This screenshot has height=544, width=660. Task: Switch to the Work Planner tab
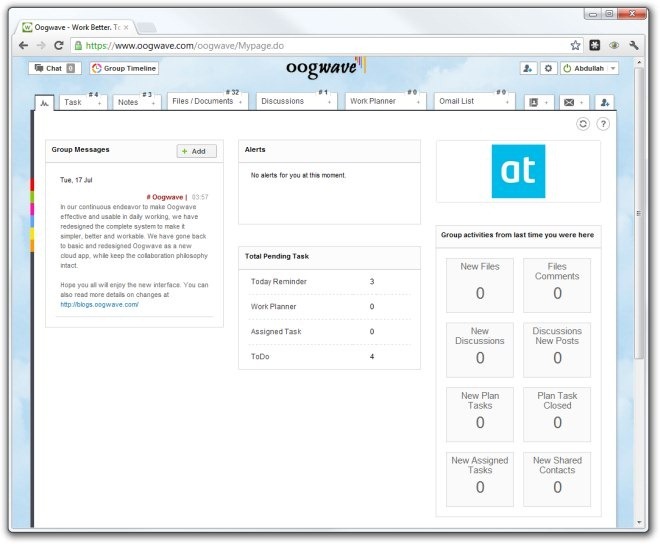click(x=373, y=101)
